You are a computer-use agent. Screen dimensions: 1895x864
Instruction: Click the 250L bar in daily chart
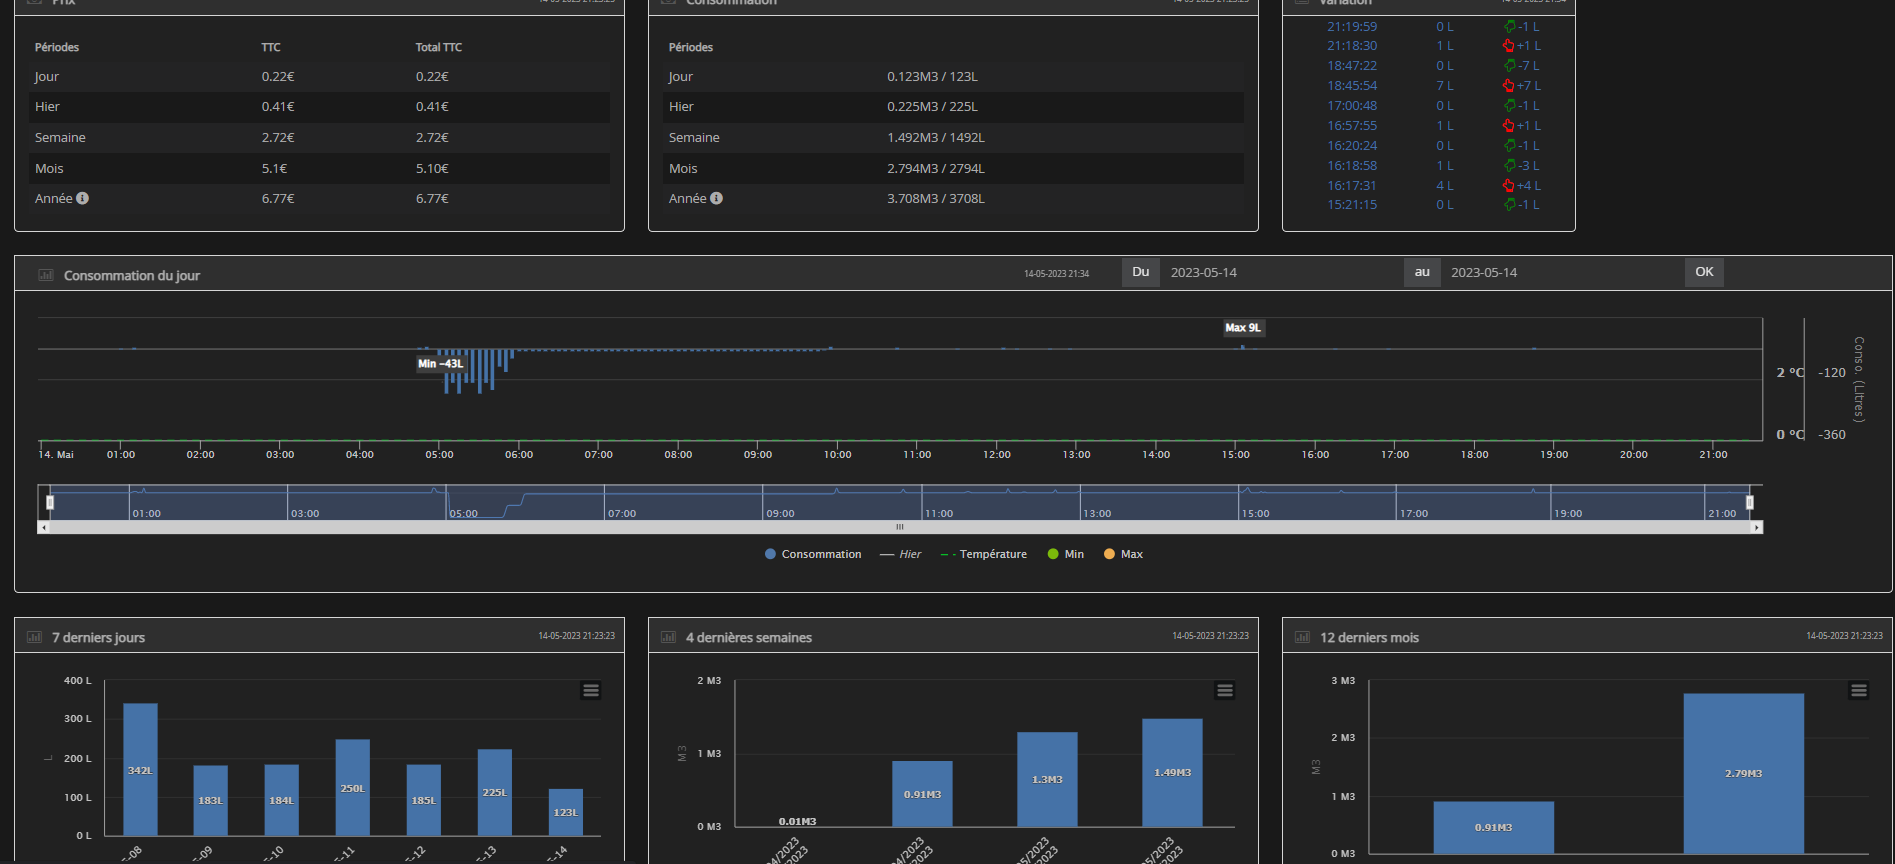click(352, 787)
